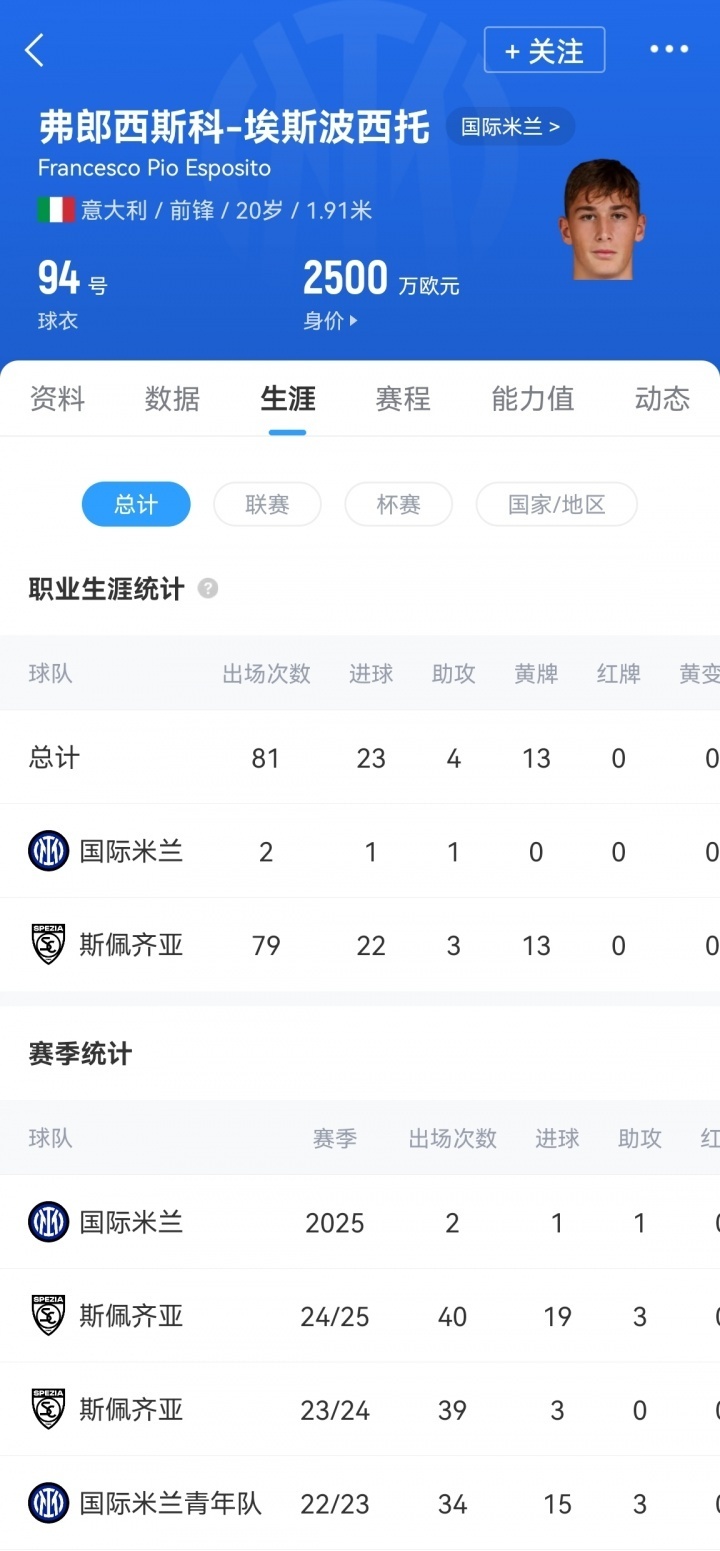Enable the 杯赛 filter
The image size is (720, 1551).
click(398, 504)
